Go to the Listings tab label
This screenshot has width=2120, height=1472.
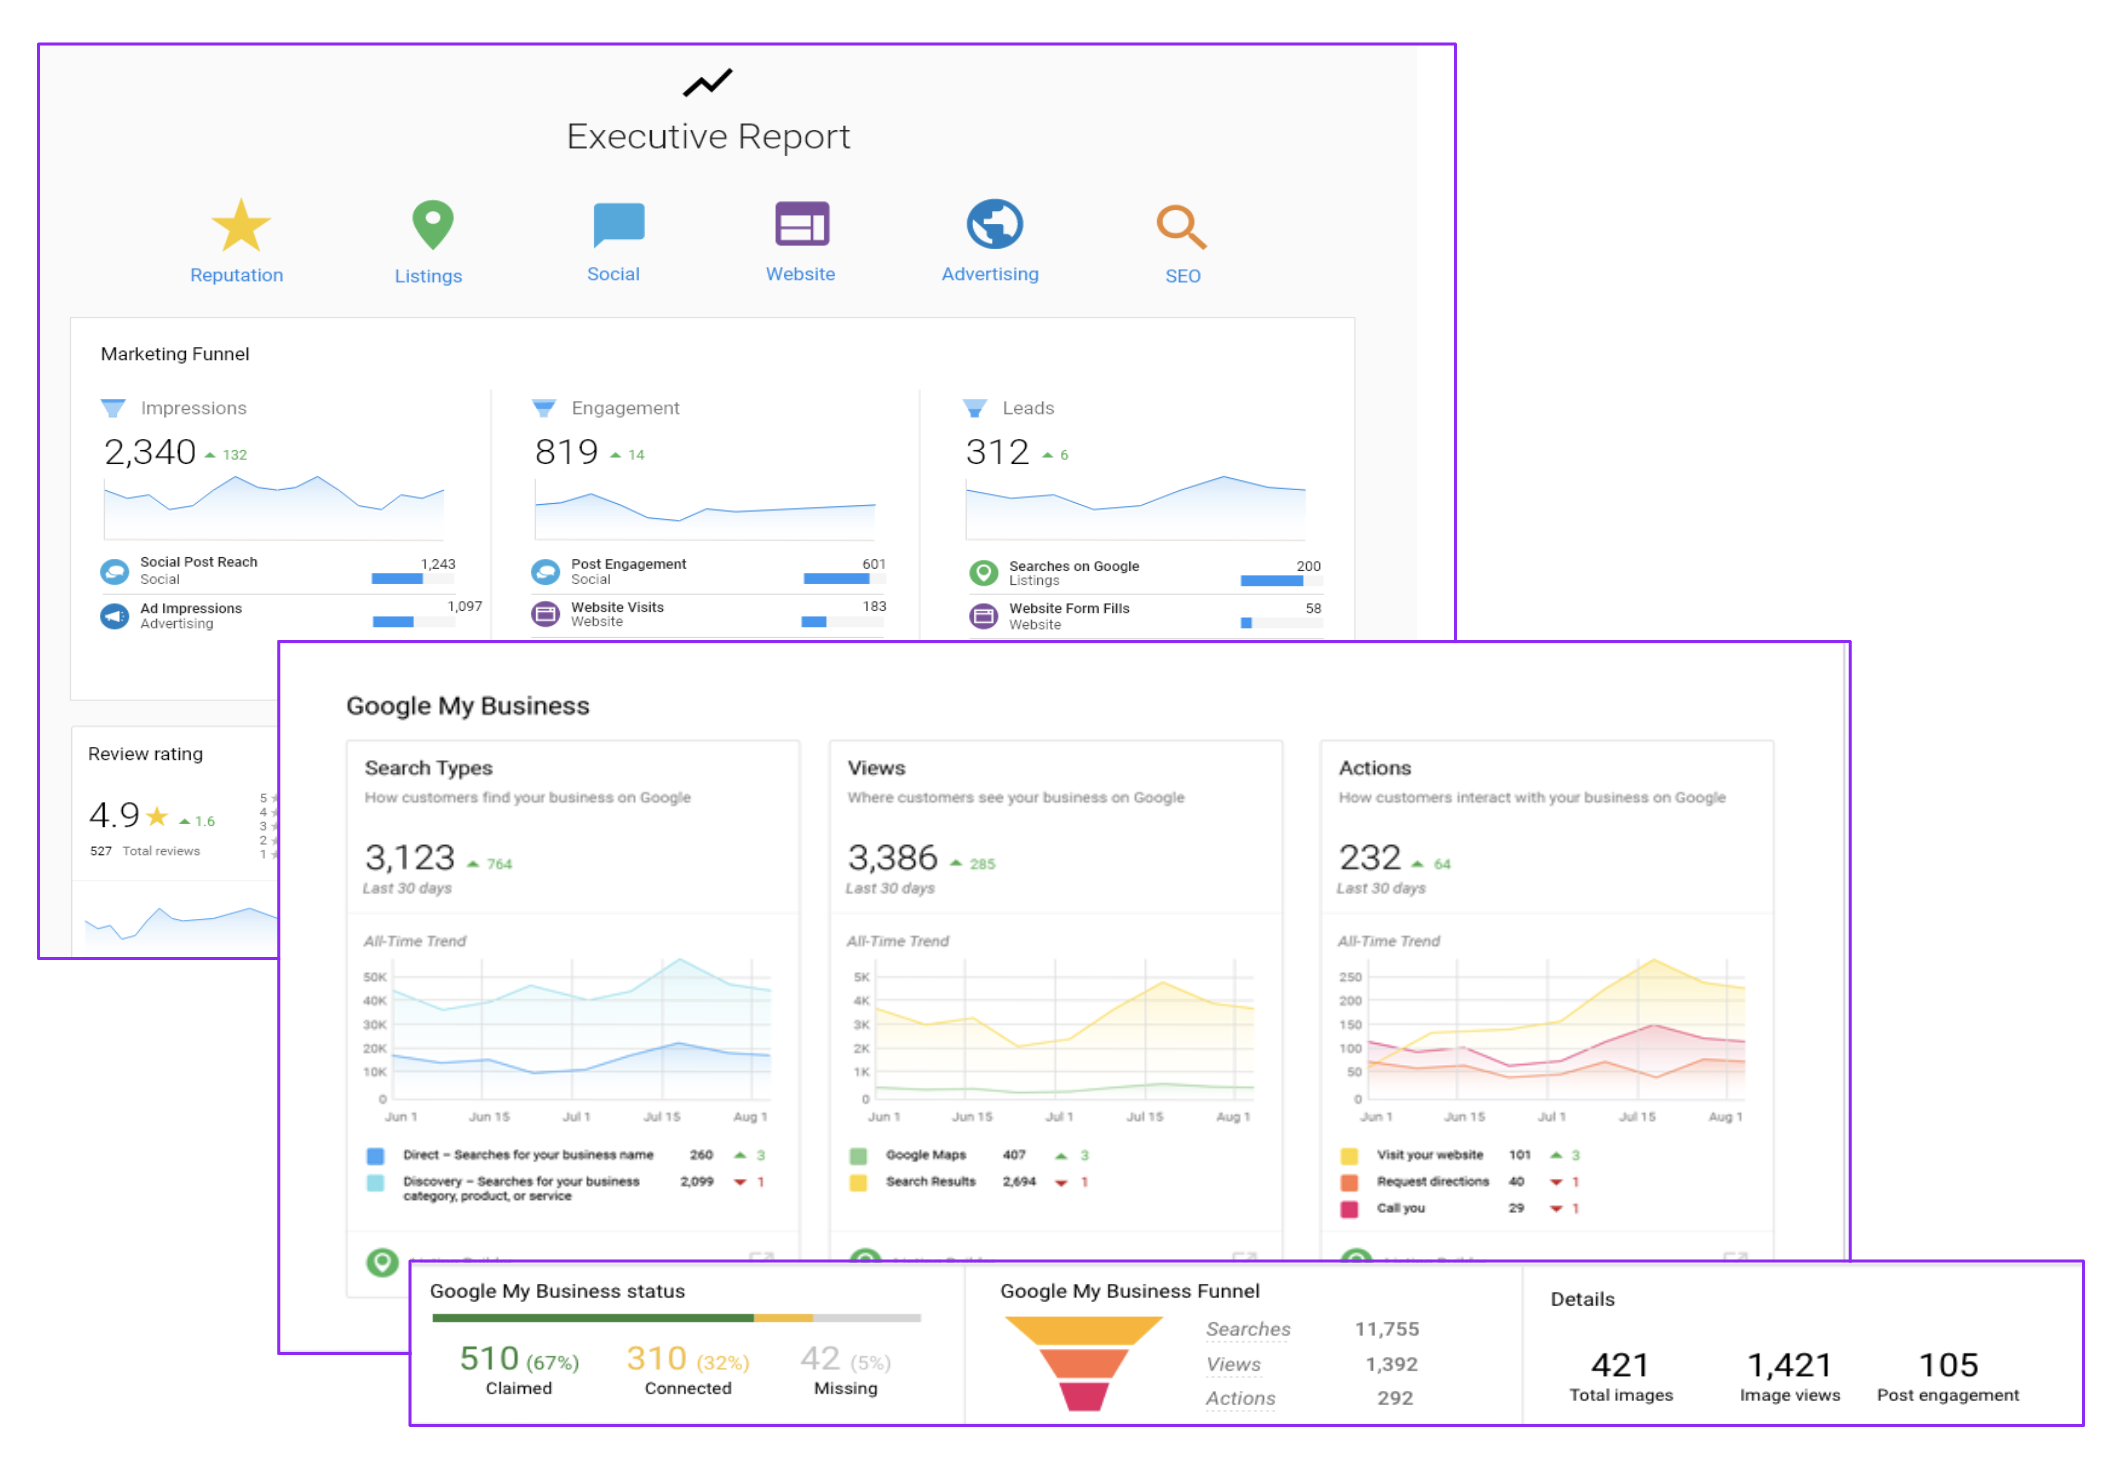coord(428,276)
